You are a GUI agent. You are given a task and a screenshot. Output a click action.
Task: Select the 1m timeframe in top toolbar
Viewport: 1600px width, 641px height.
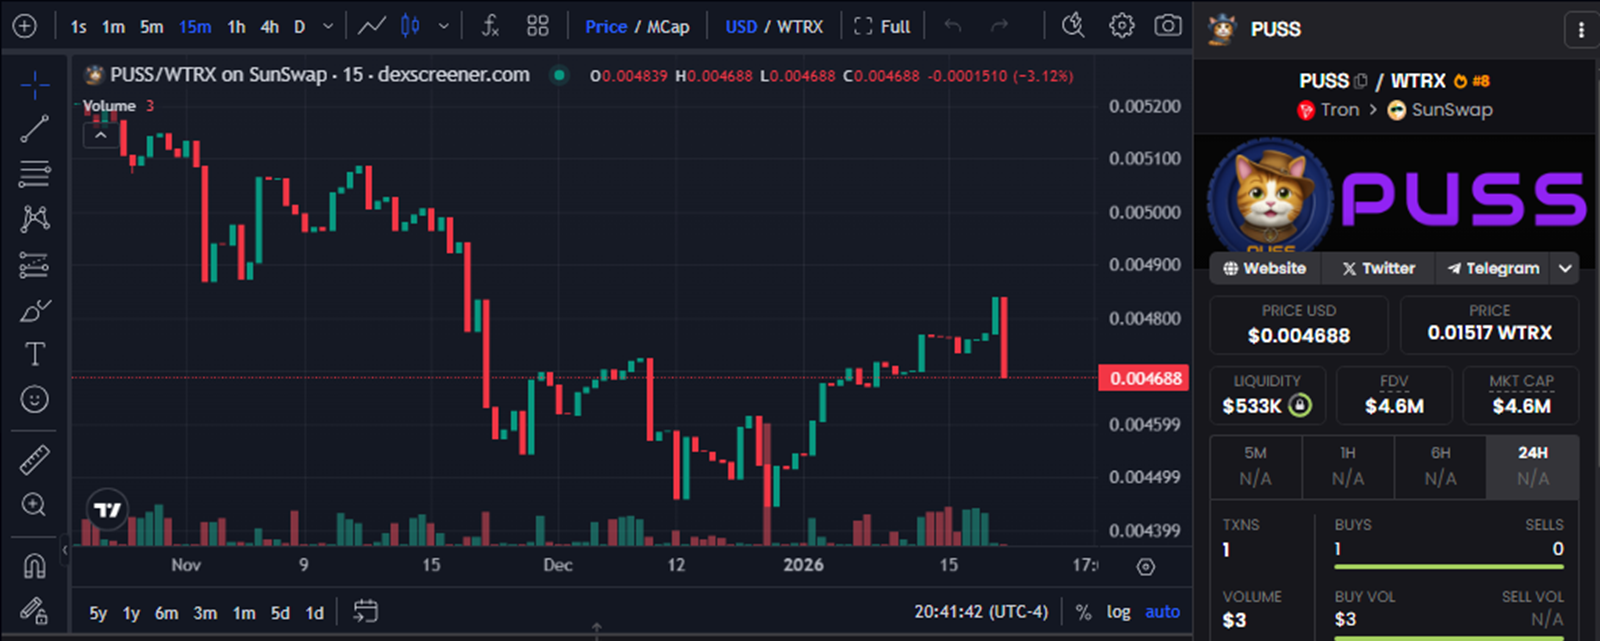click(x=113, y=27)
